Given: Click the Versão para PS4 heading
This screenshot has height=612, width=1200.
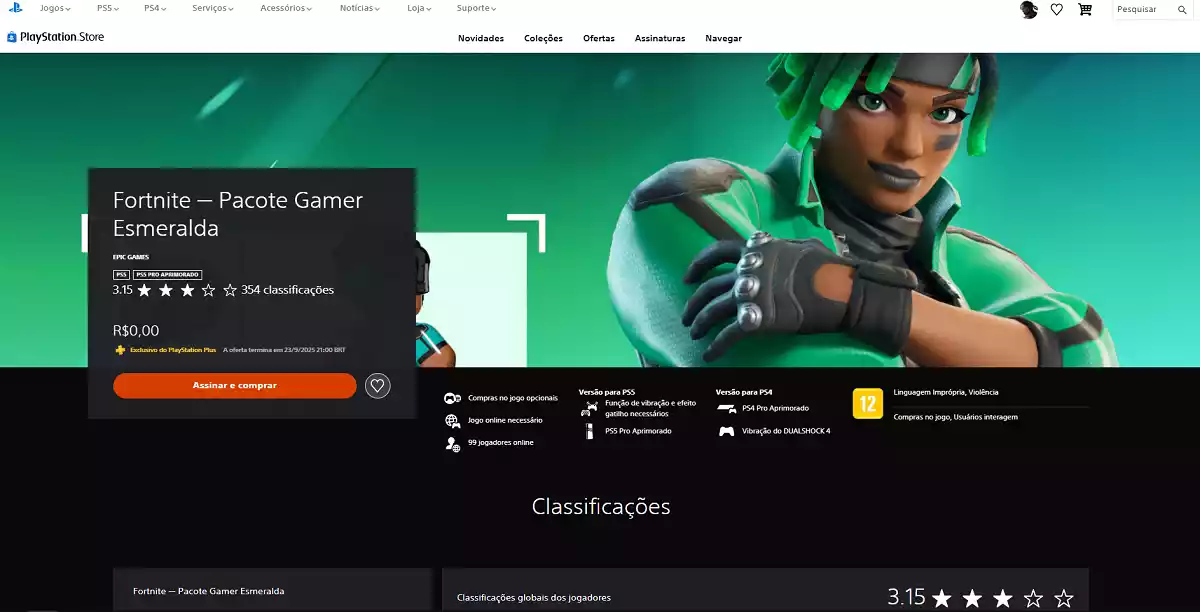Looking at the screenshot, I should 744,392.
